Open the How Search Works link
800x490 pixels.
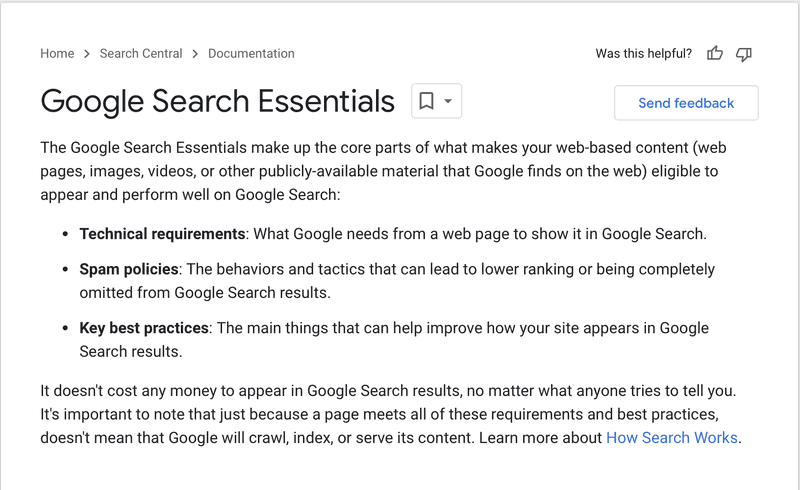tap(672, 438)
